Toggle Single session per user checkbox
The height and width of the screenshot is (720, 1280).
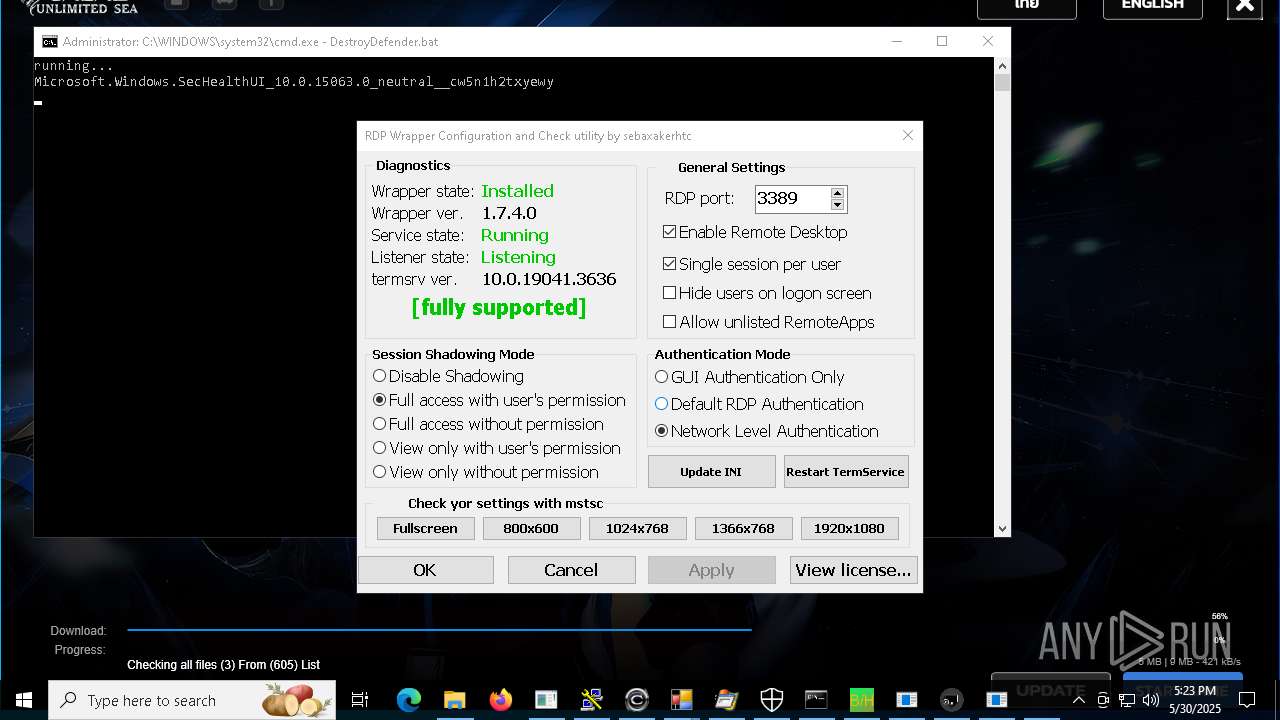(x=670, y=264)
